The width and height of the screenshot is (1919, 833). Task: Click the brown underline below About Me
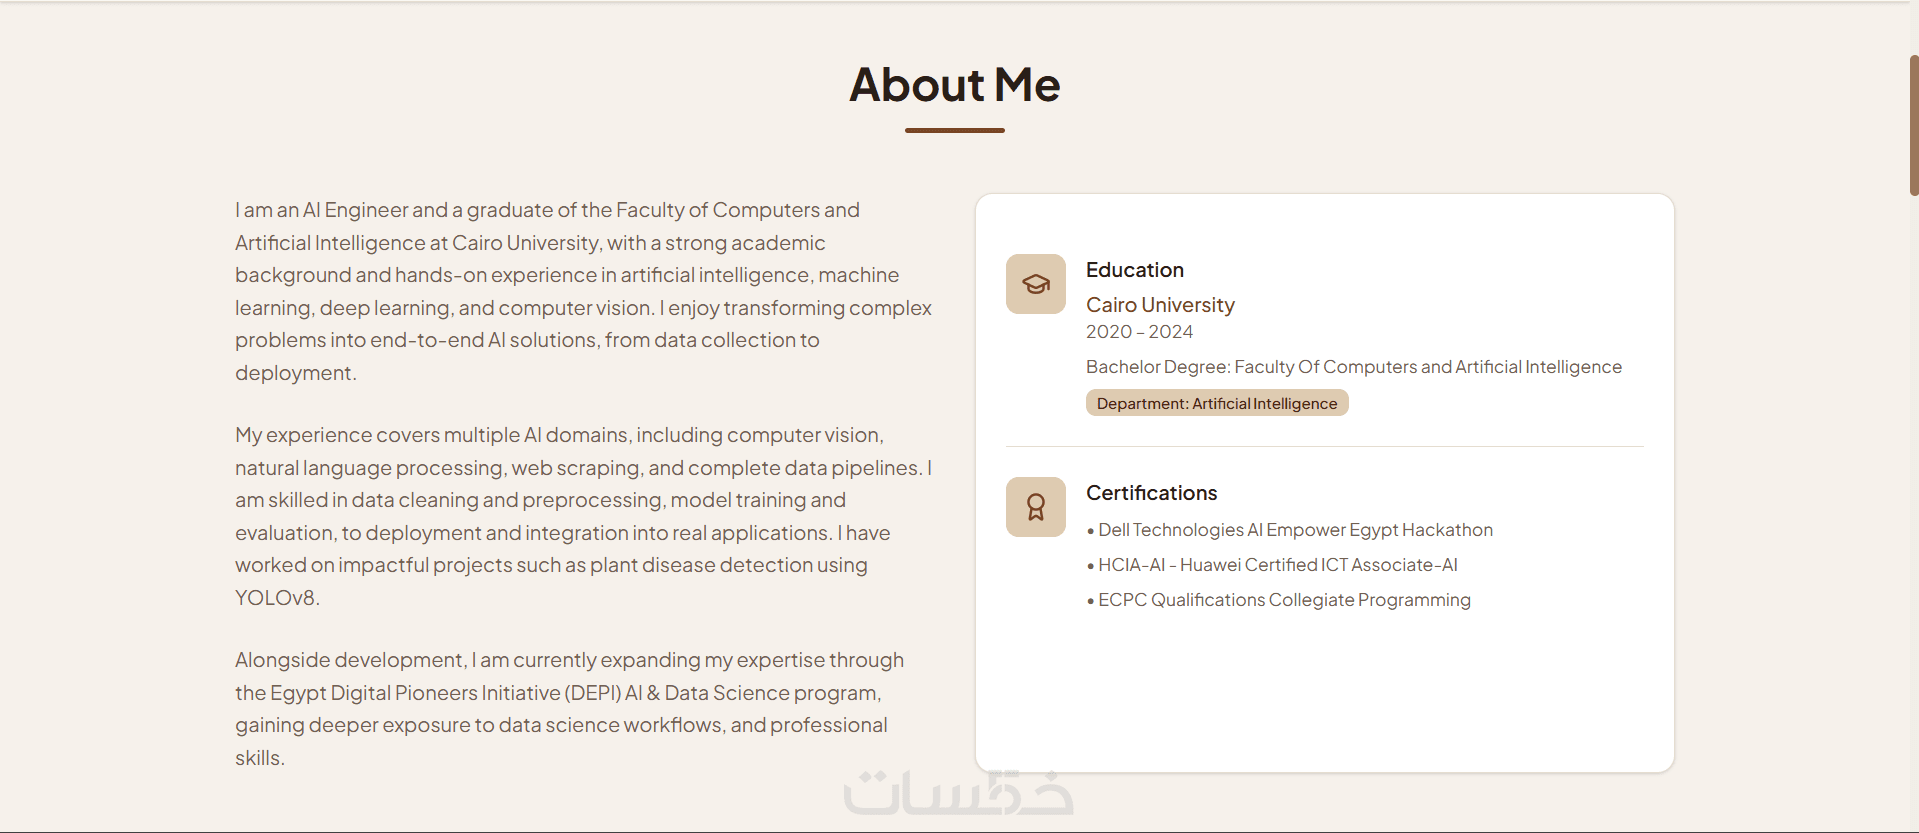(x=954, y=130)
